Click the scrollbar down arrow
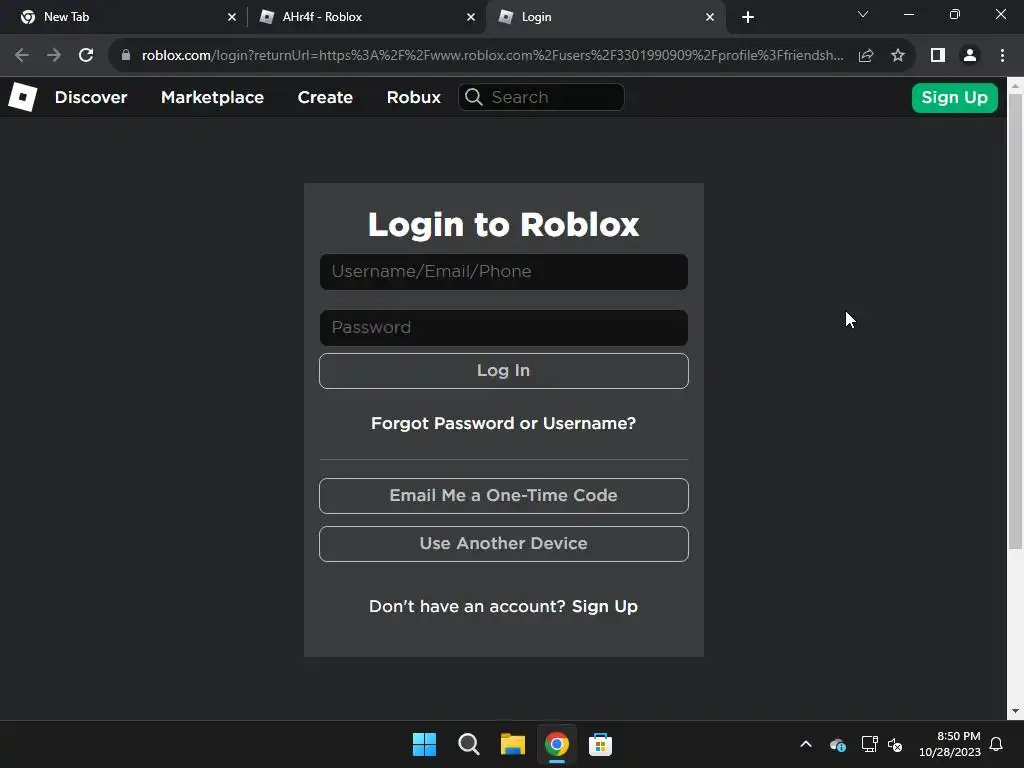The height and width of the screenshot is (768, 1024). [x=1015, y=711]
